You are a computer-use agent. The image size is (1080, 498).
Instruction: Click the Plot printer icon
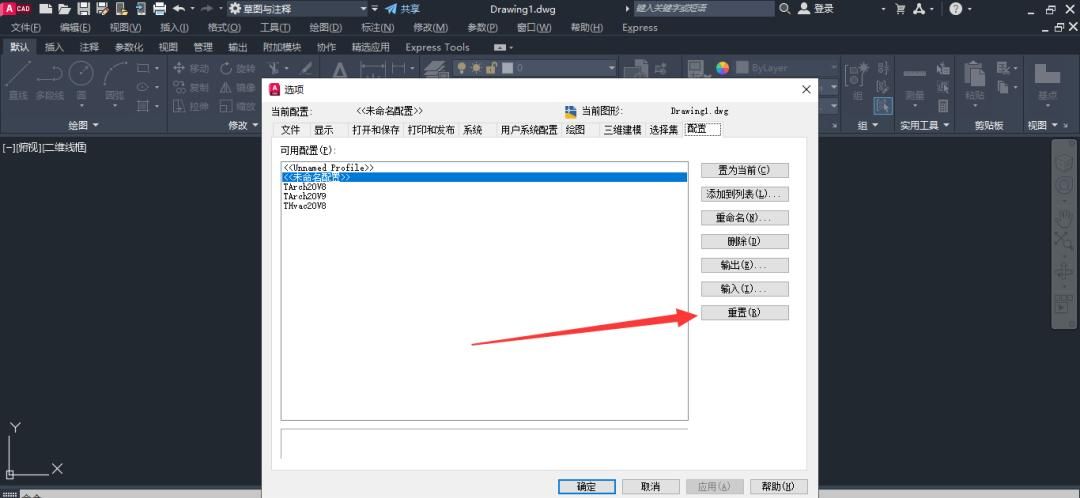(x=159, y=9)
